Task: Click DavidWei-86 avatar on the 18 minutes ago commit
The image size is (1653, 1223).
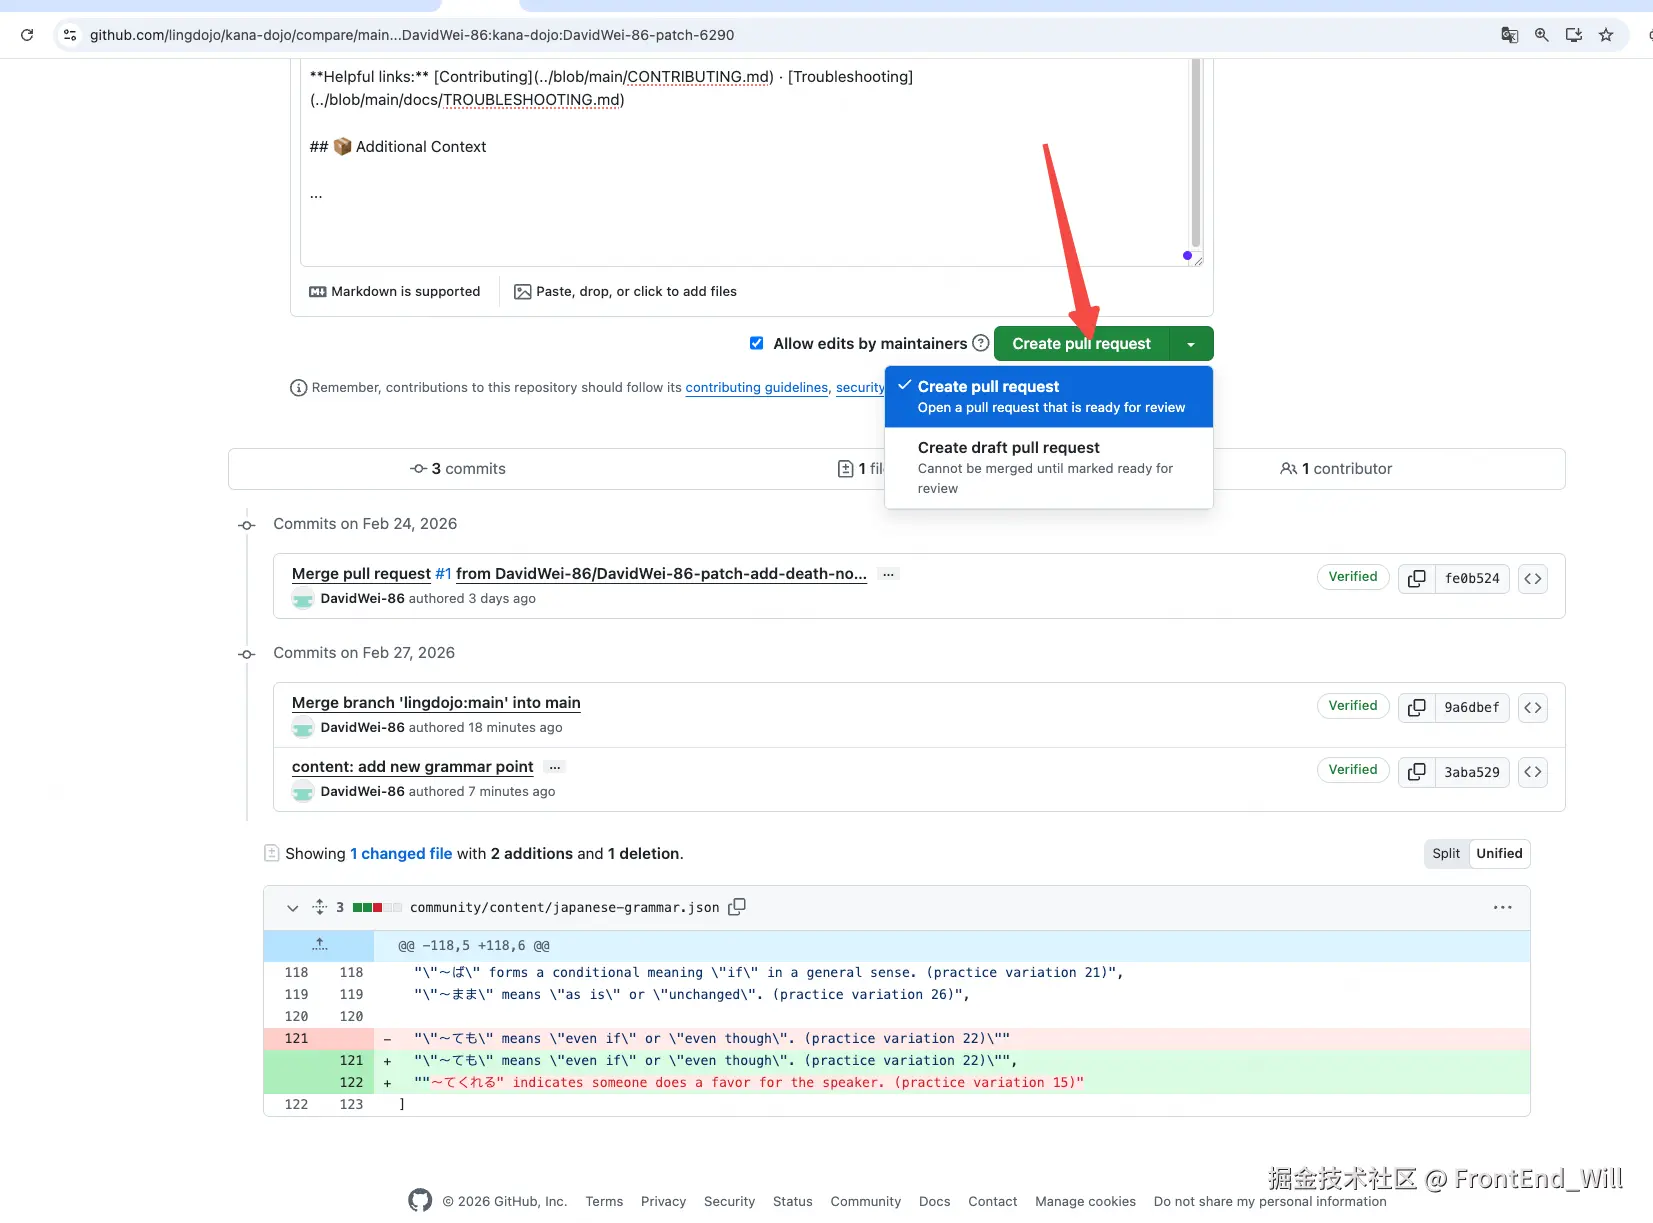Action: 303,728
